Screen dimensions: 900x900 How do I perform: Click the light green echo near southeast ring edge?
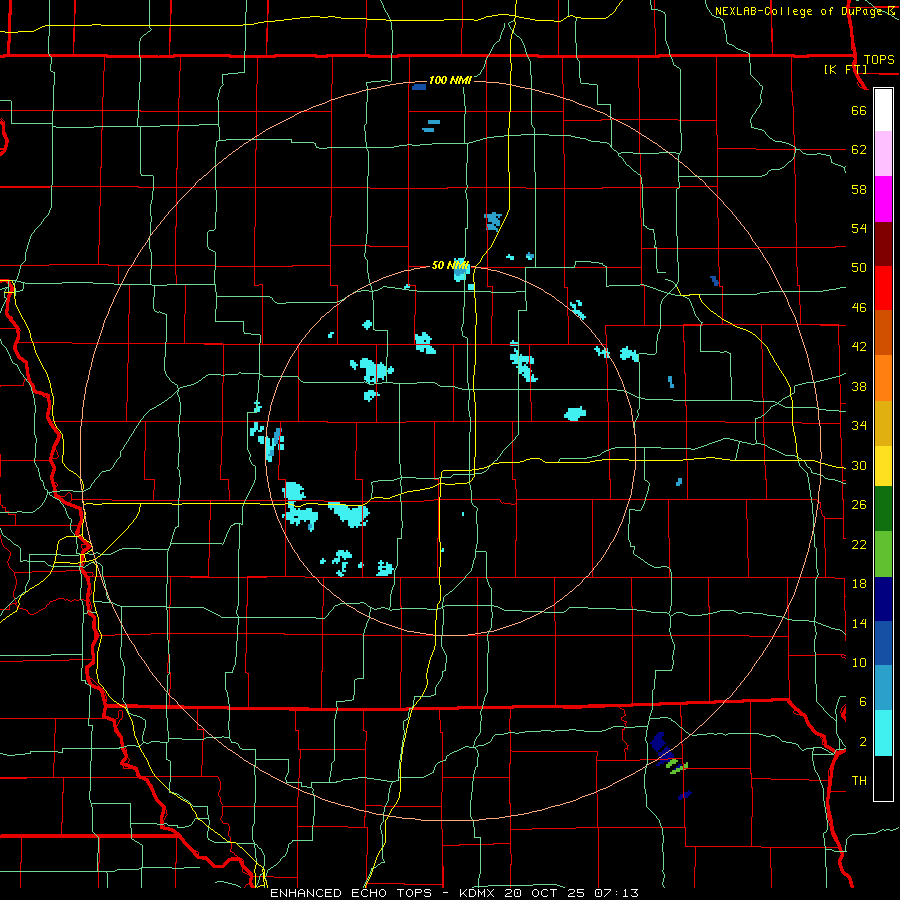(x=677, y=766)
